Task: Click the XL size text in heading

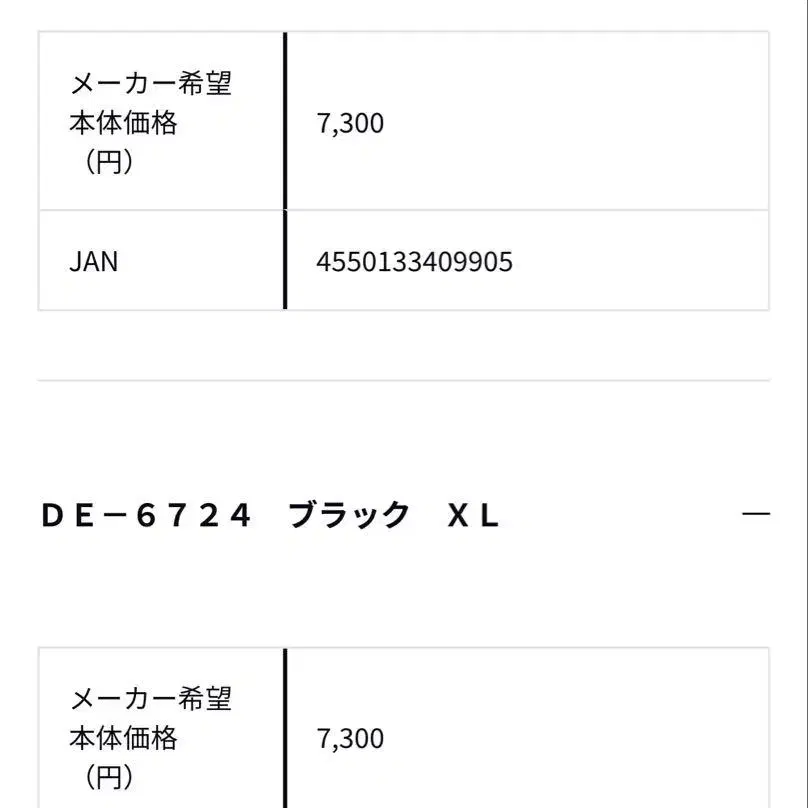Action: 472,515
